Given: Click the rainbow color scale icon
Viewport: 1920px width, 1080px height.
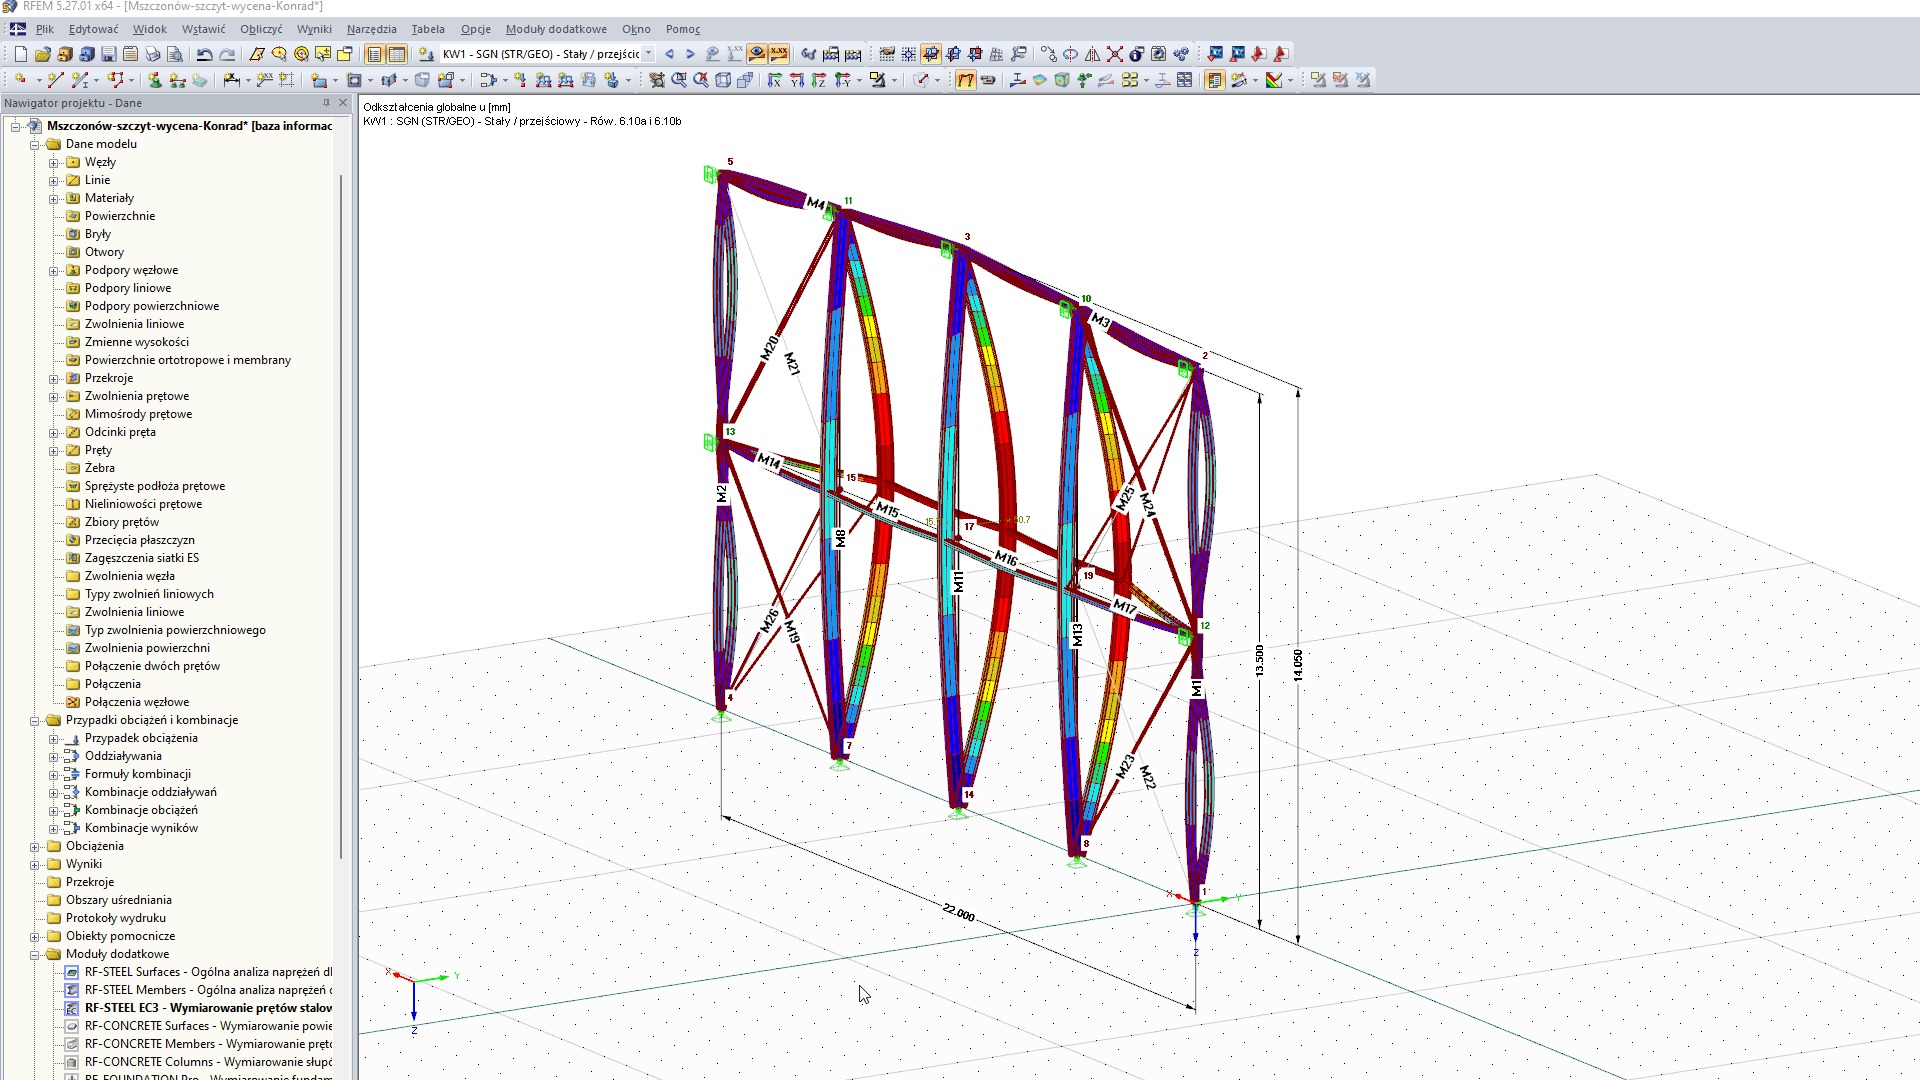Looking at the screenshot, I should click(x=1274, y=80).
